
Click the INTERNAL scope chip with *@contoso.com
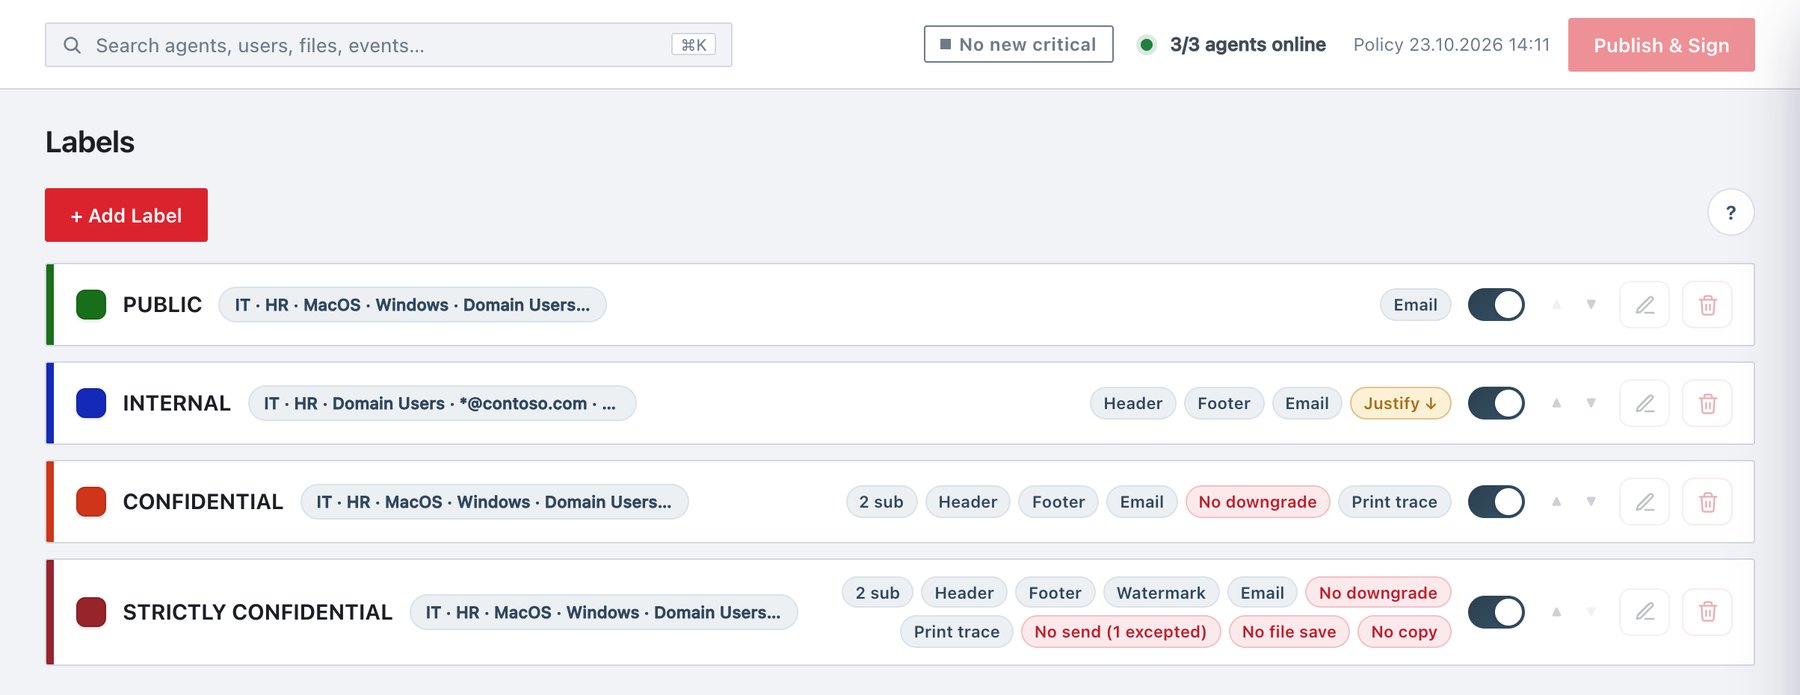pyautogui.click(x=441, y=403)
